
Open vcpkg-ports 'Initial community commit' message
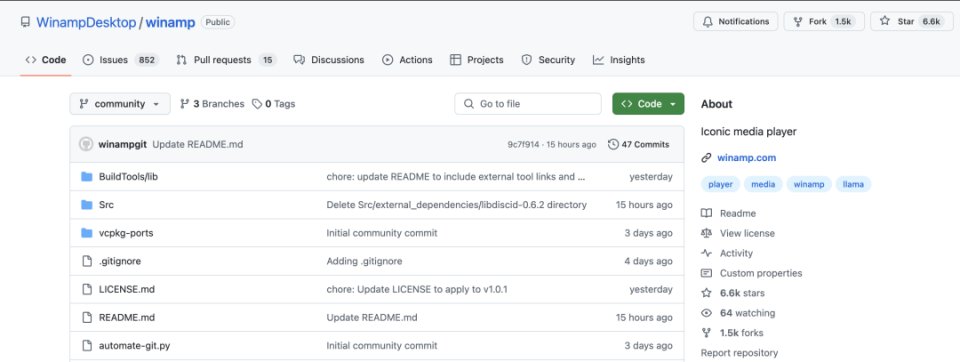[x=382, y=233]
